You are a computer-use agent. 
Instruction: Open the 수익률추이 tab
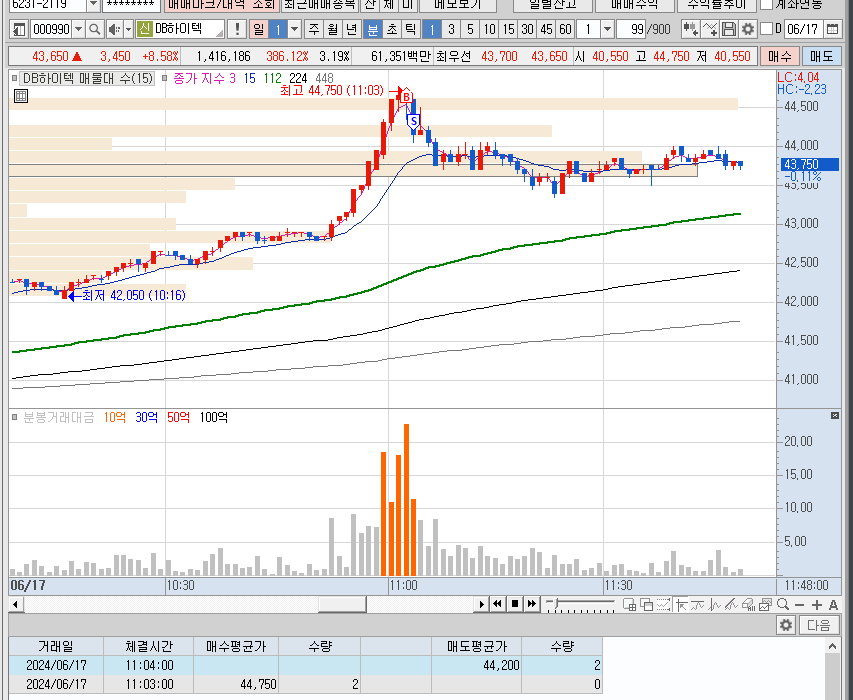tap(716, 5)
